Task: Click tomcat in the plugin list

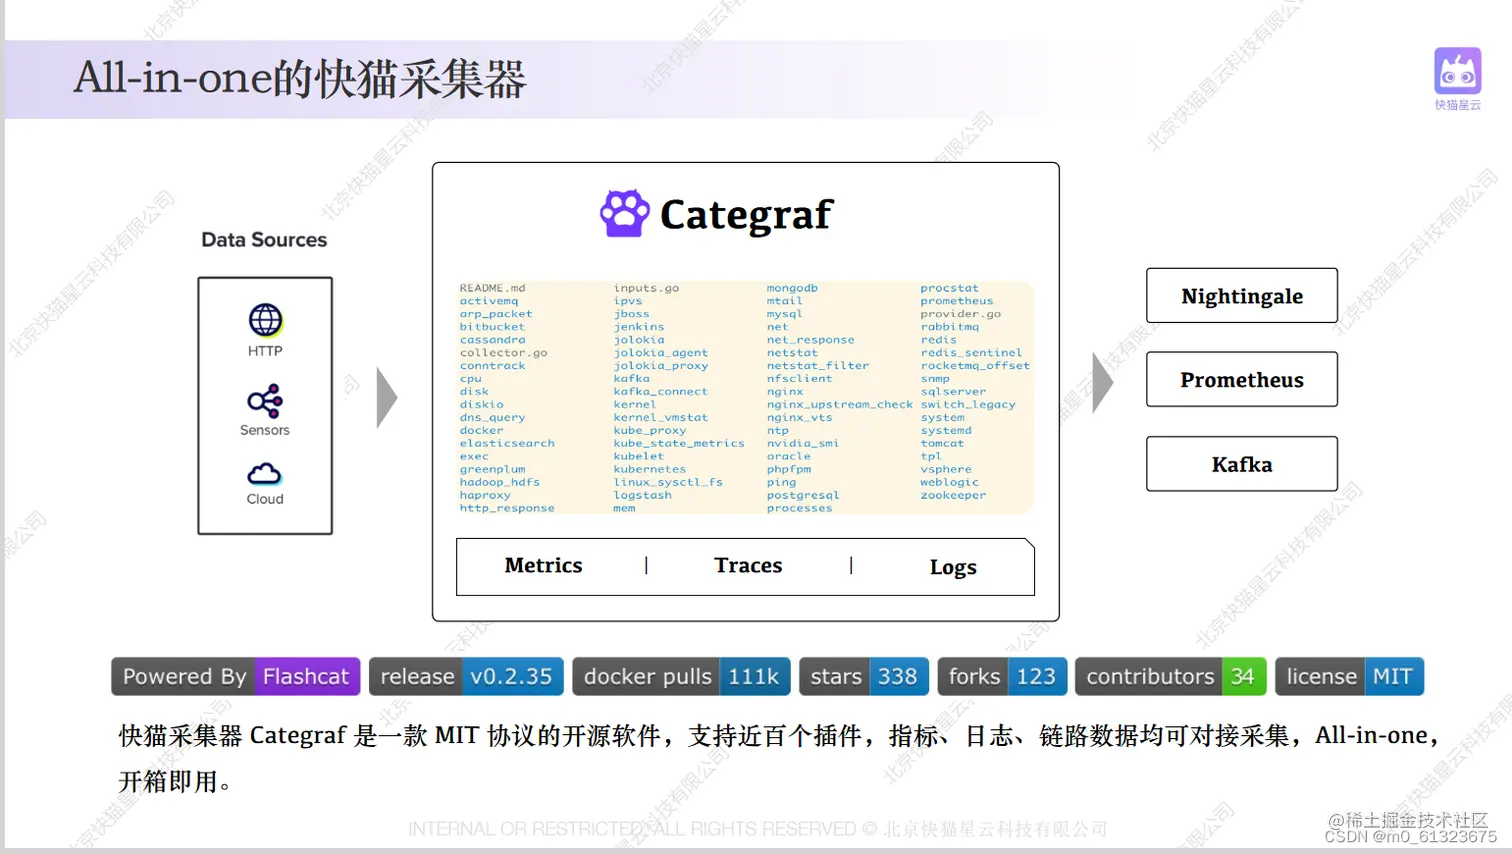Action: point(942,444)
